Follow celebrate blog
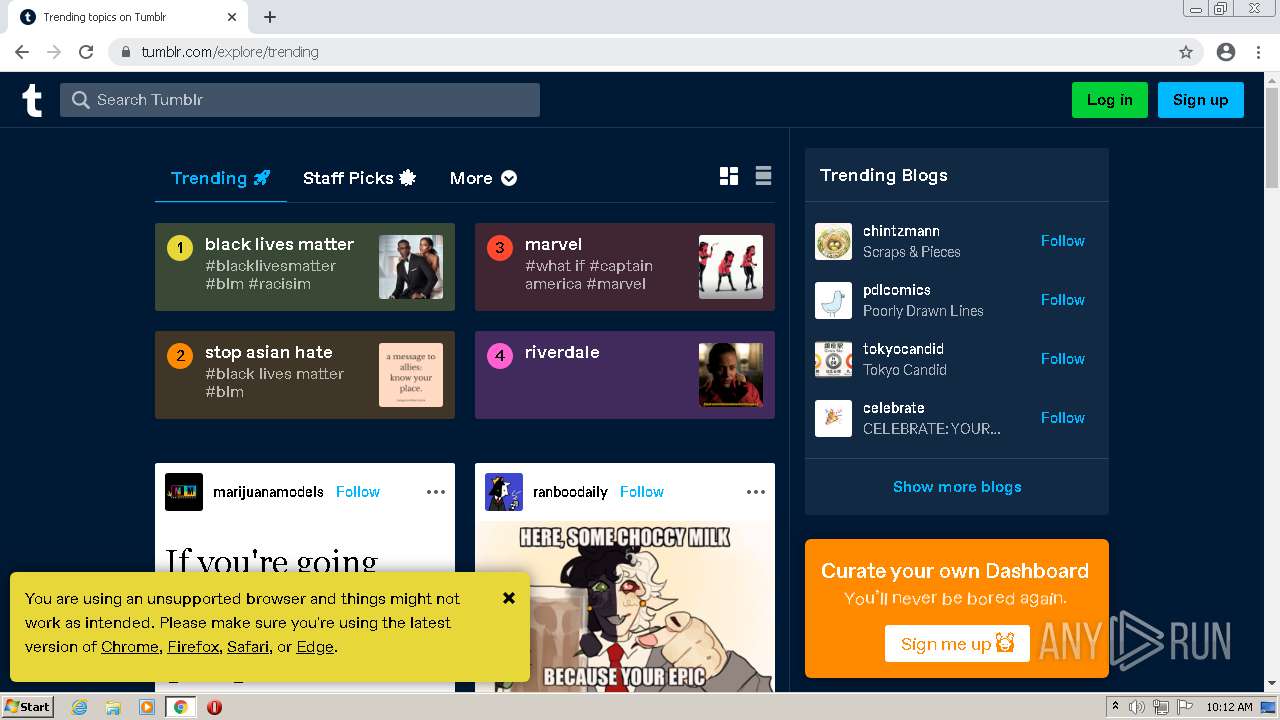Screen dimensions: 1280x720 [1062, 418]
